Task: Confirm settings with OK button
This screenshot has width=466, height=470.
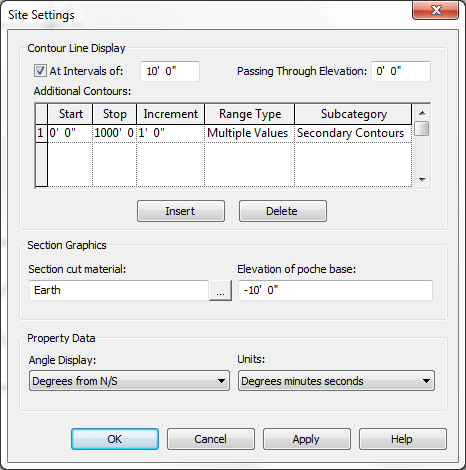Action: (115, 439)
